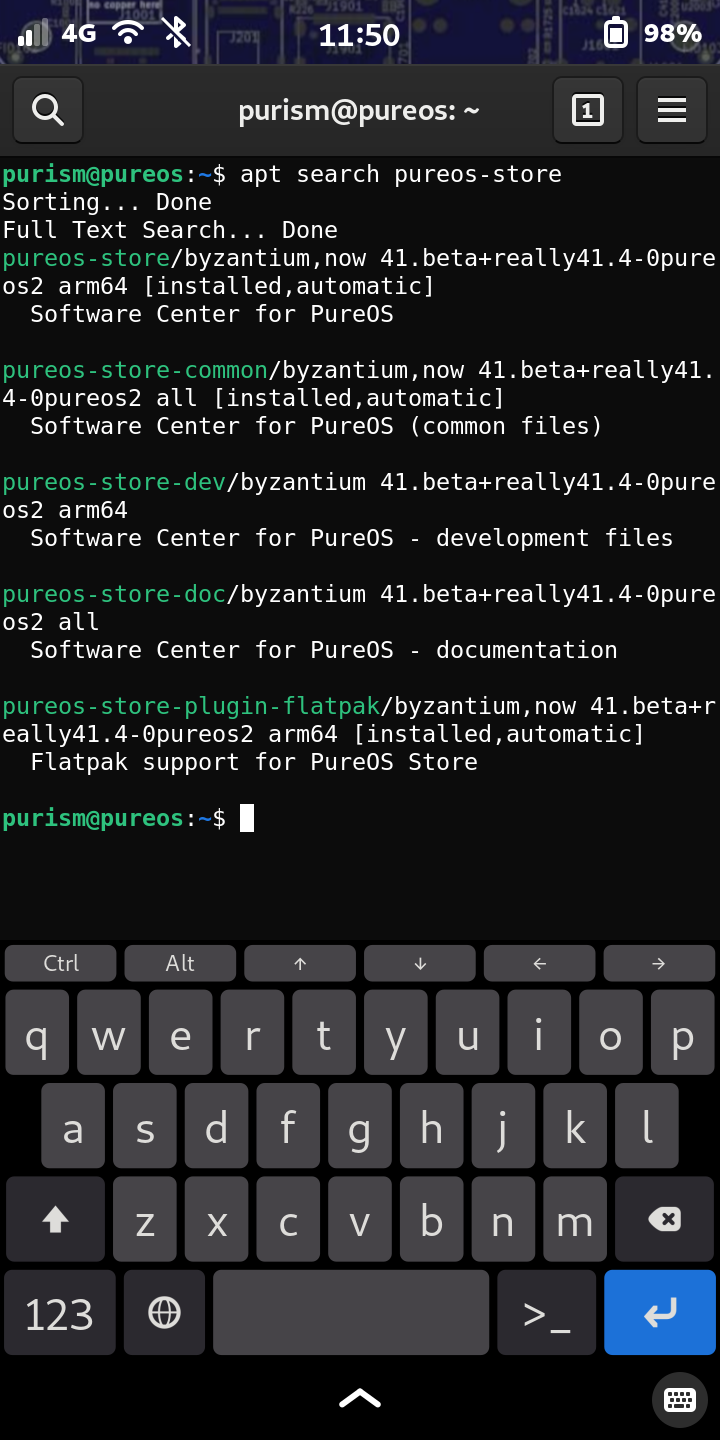
Task: Tap the v key
Action: 360,1219
